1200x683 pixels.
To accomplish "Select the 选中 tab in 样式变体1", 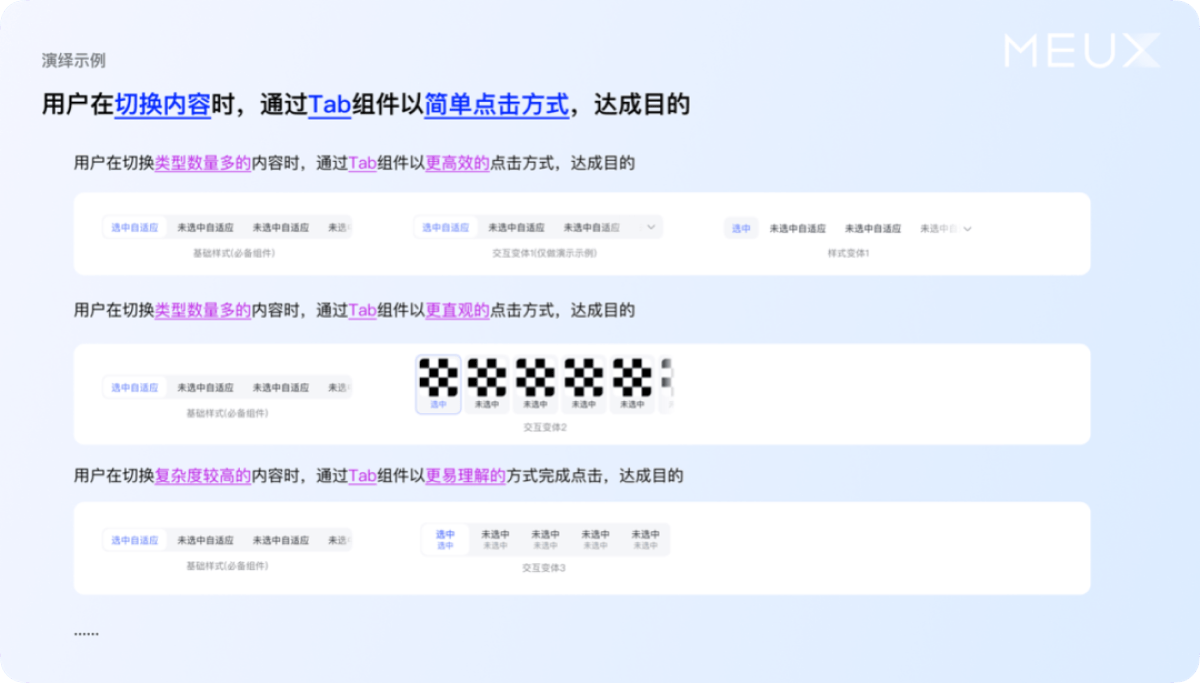I will click(741, 228).
